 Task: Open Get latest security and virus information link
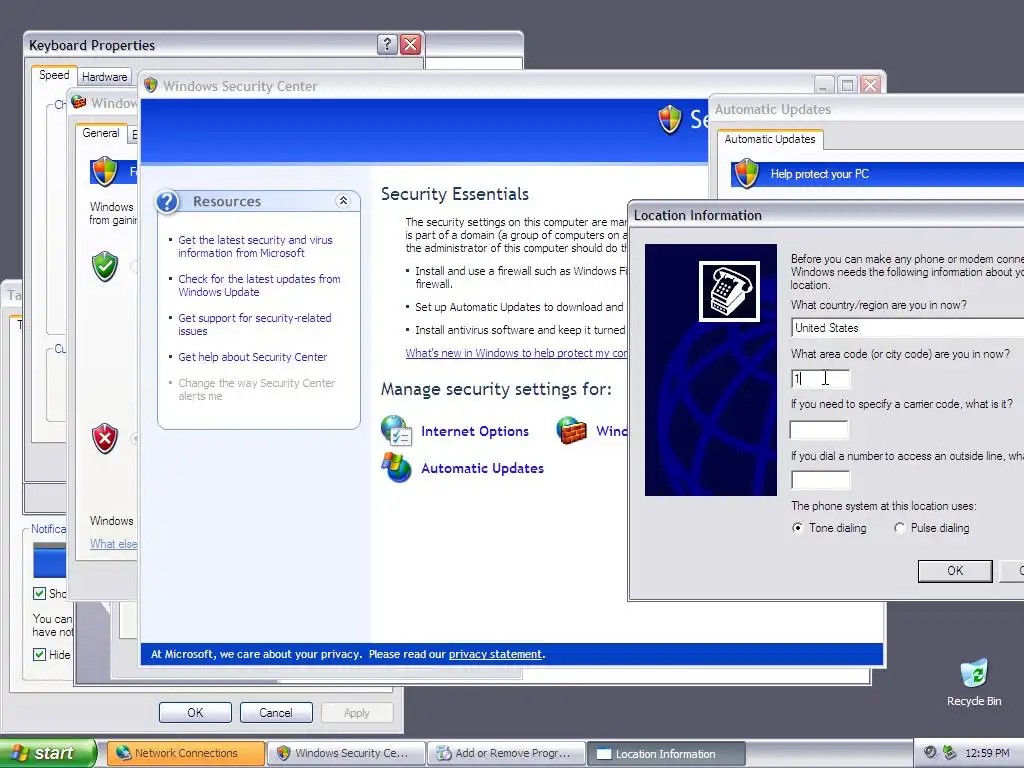click(x=255, y=246)
